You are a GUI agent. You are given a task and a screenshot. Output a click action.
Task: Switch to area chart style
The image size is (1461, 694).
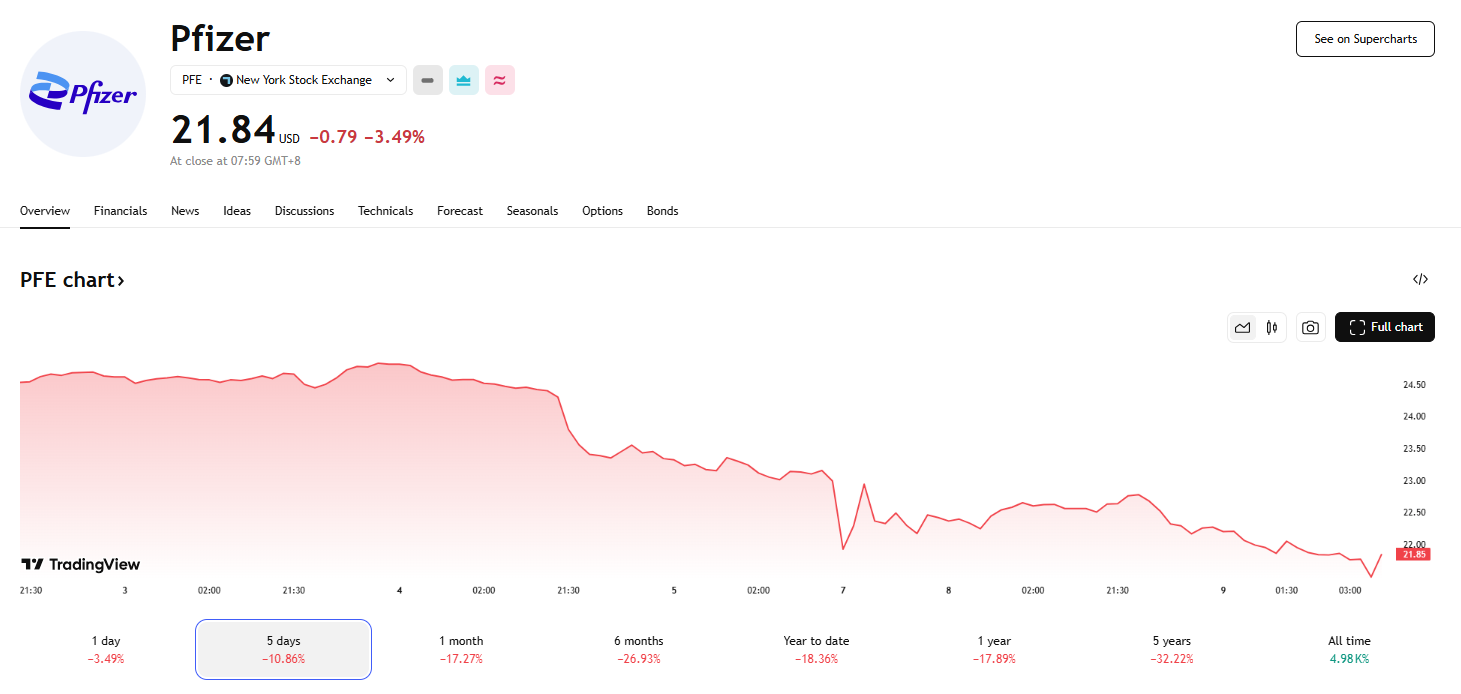pyautogui.click(x=1243, y=327)
